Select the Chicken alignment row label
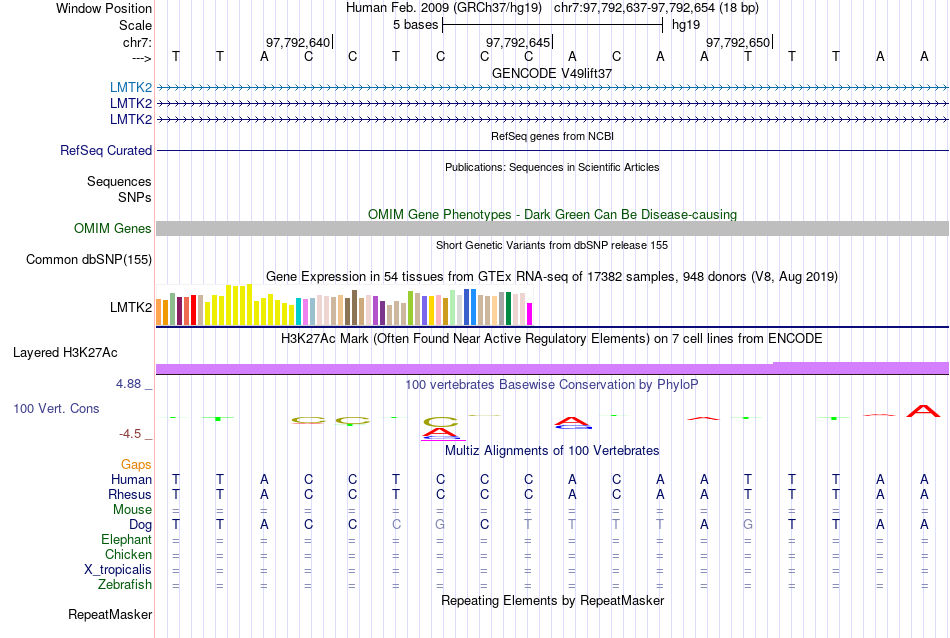The width and height of the screenshot is (950, 638). pyautogui.click(x=128, y=554)
